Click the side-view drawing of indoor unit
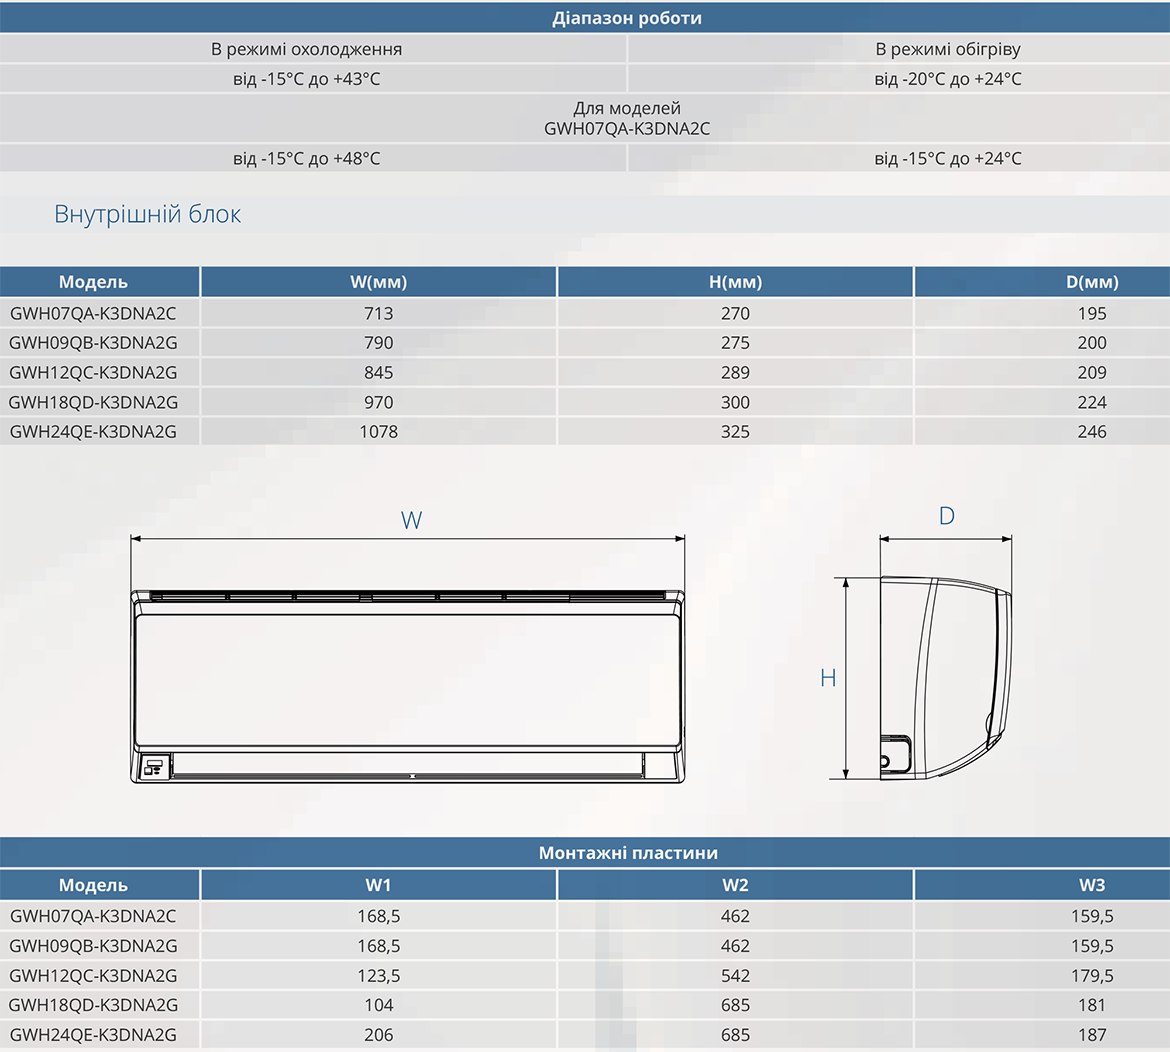The image size is (1170, 1052). [946, 678]
